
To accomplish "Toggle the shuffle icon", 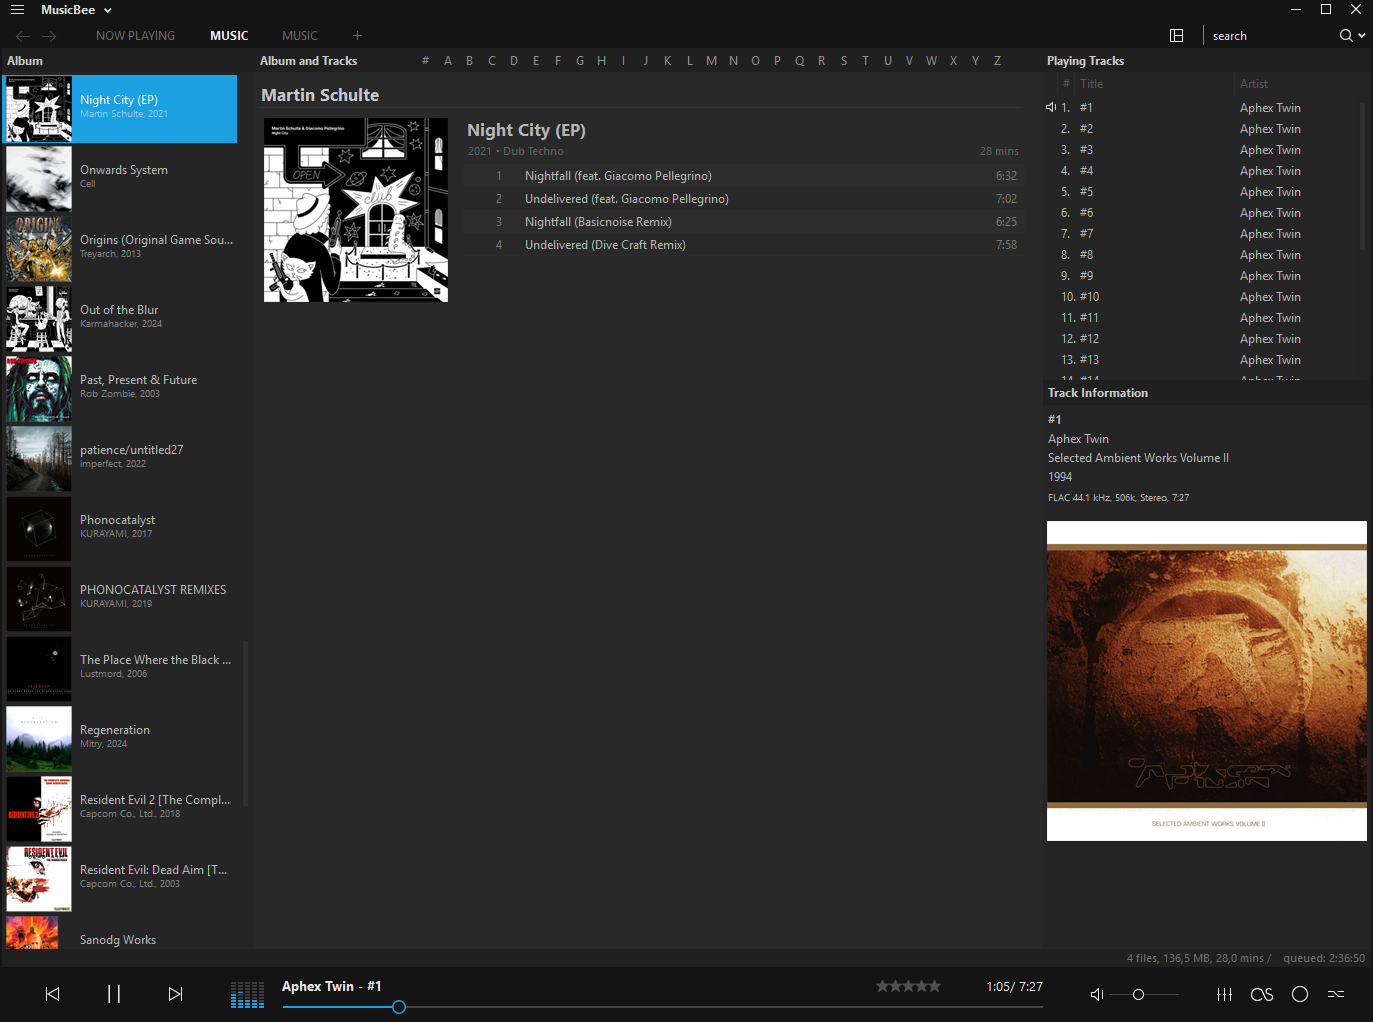I will click(1336, 994).
